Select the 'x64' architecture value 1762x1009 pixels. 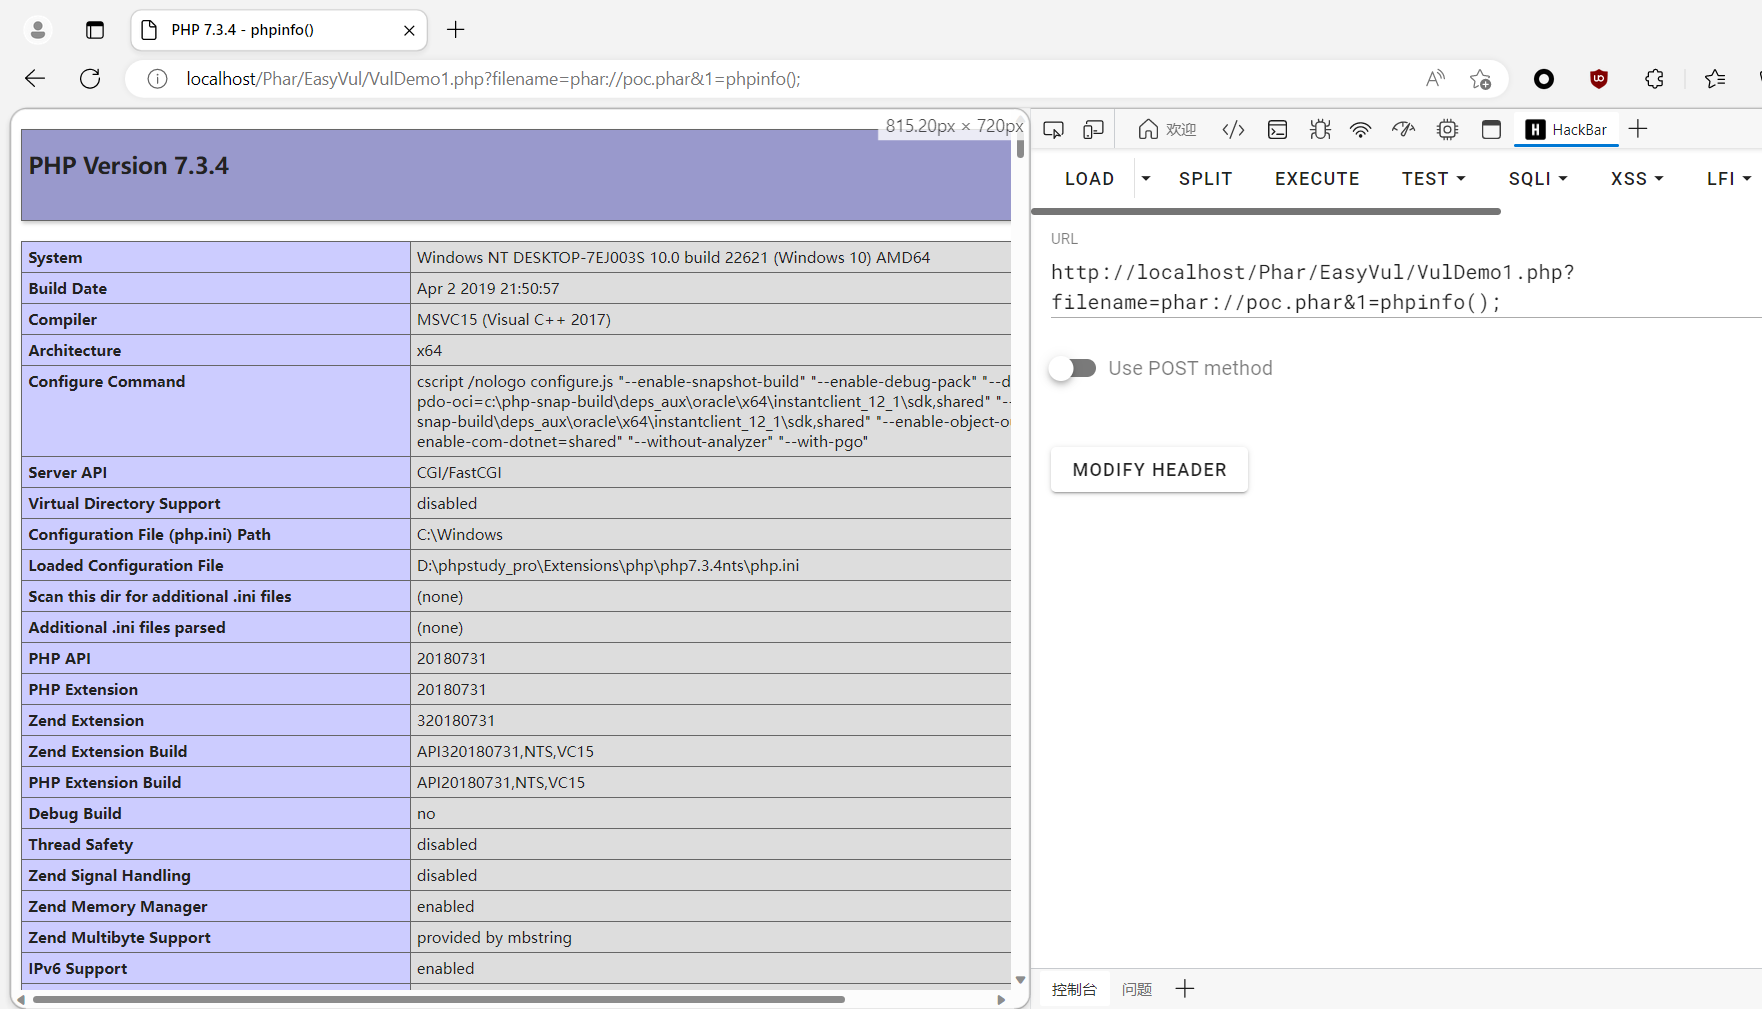pos(429,350)
